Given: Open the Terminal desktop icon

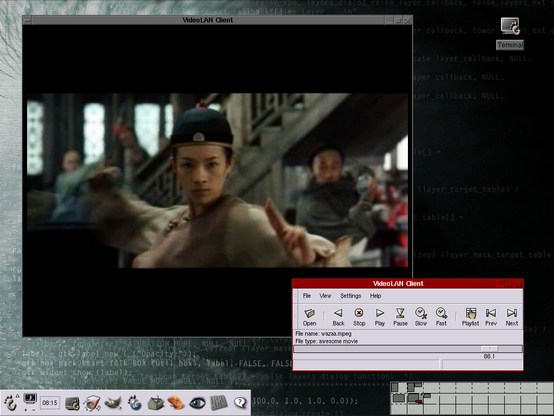Looking at the screenshot, I should point(510,26).
